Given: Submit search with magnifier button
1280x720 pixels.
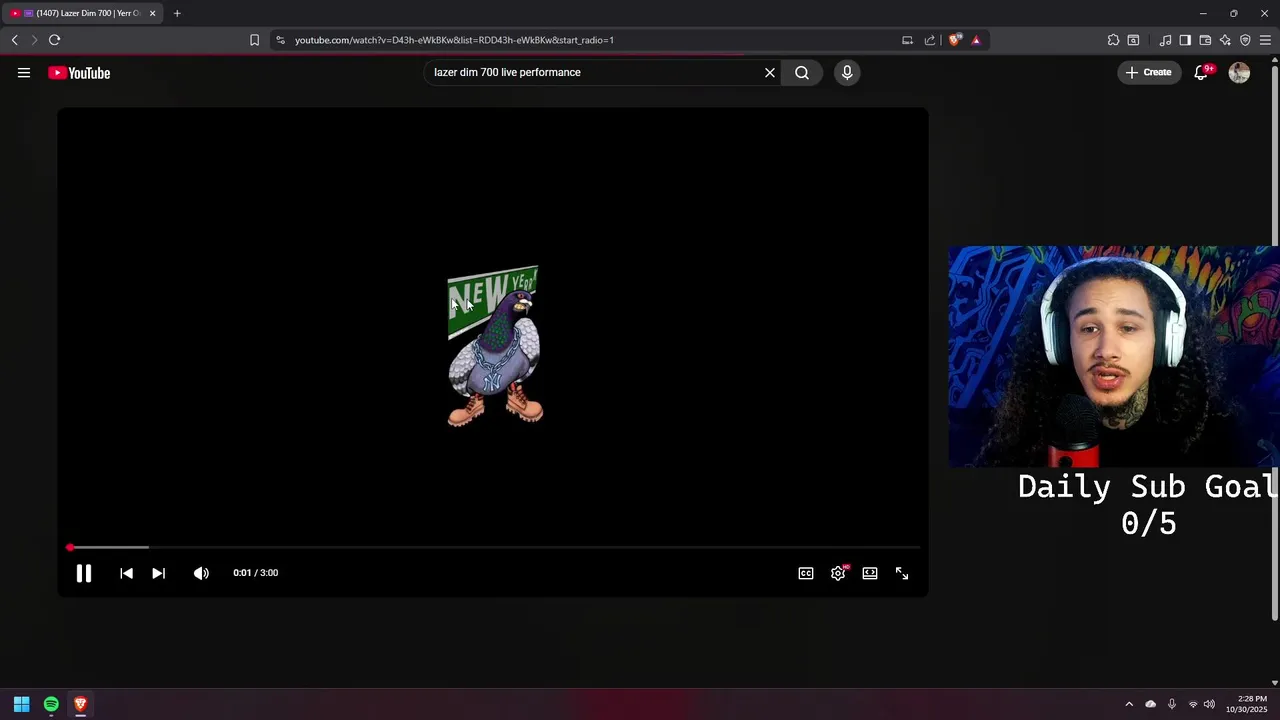Looking at the screenshot, I should [x=802, y=72].
